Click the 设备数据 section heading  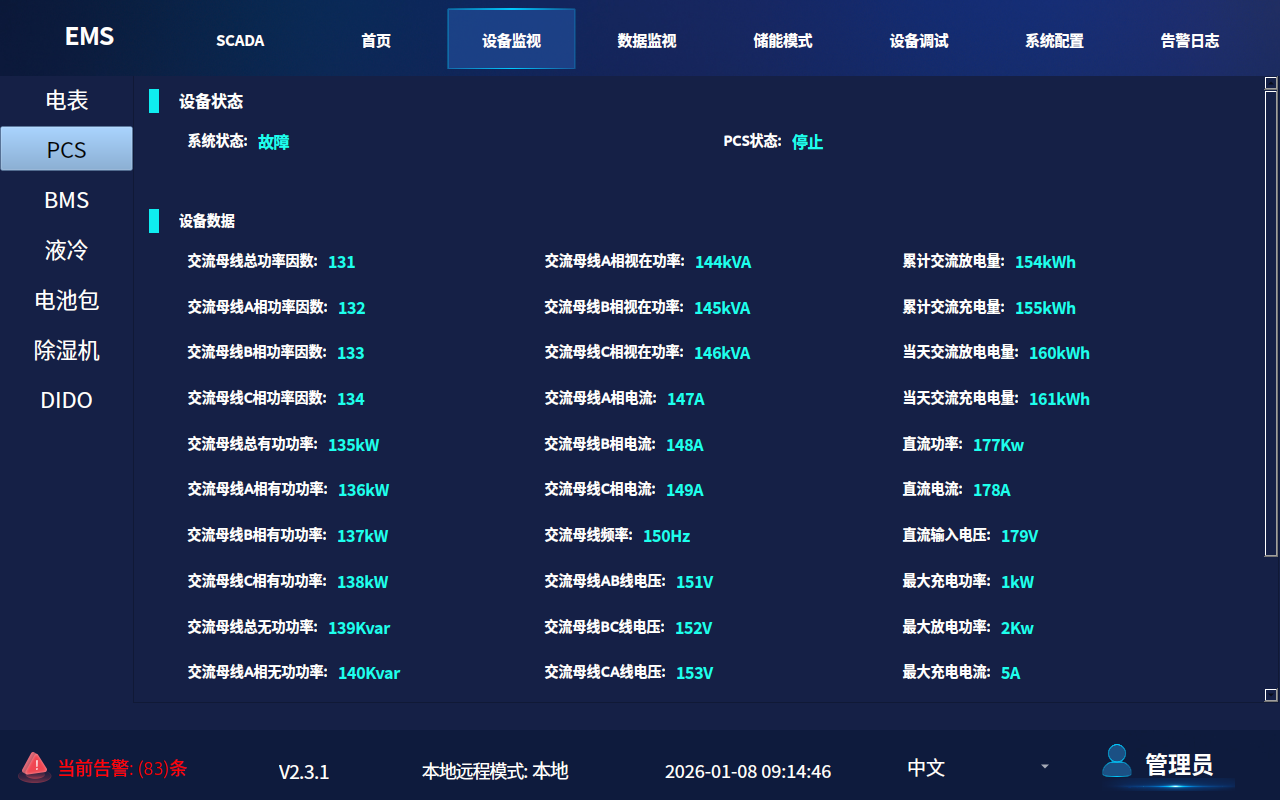pos(207,221)
